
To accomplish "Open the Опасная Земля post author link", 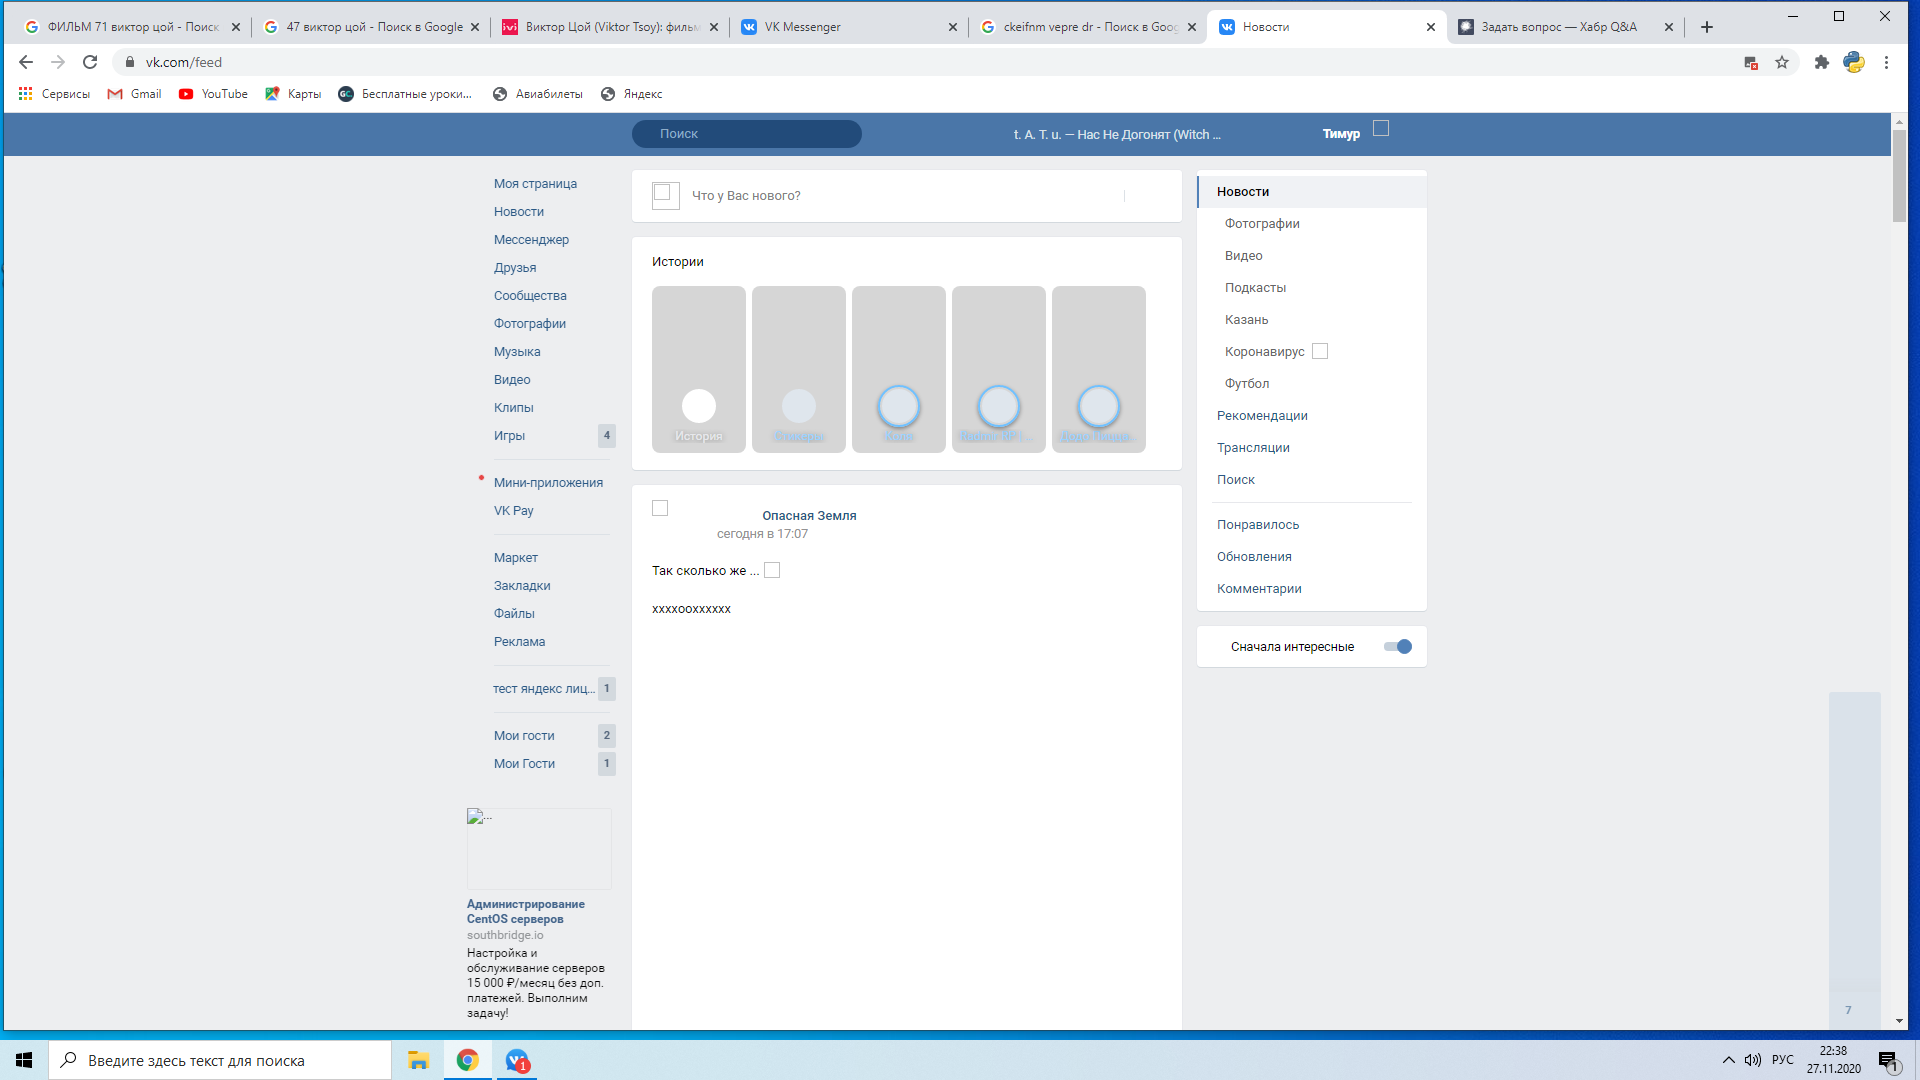I will [809, 516].
